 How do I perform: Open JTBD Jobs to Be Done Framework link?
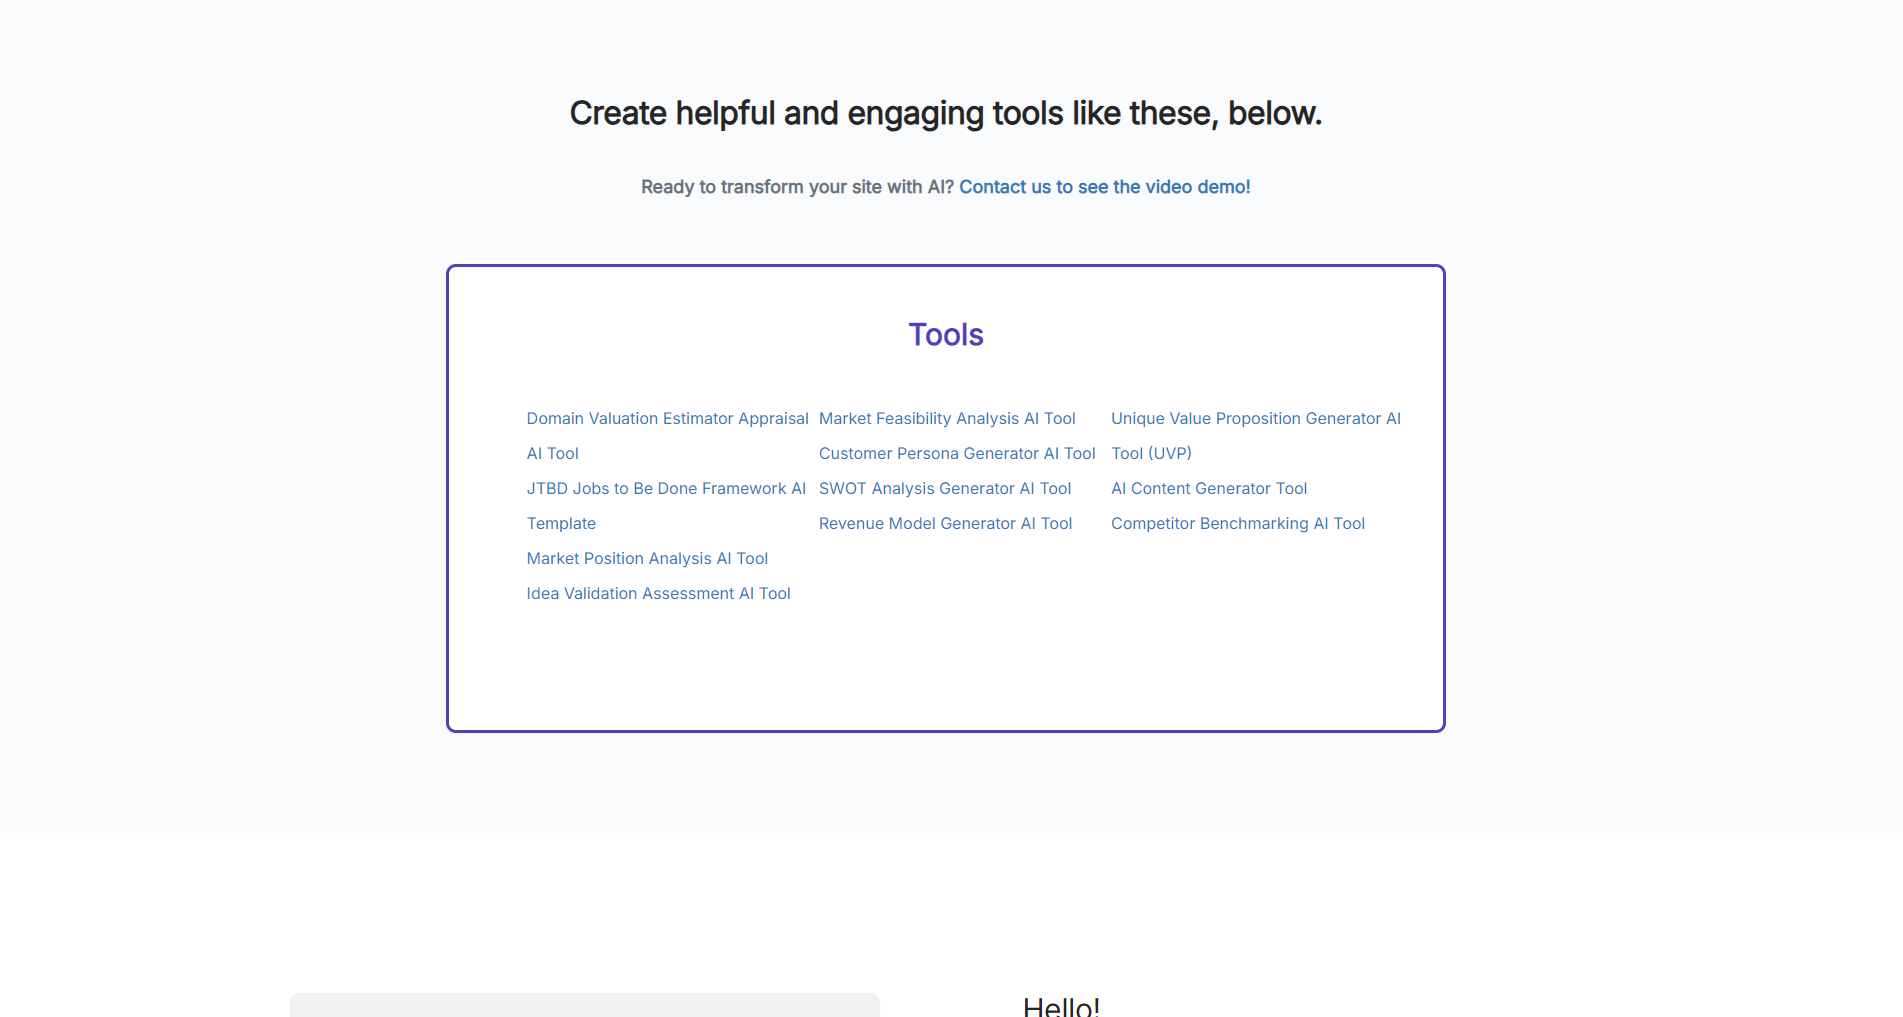(665, 489)
